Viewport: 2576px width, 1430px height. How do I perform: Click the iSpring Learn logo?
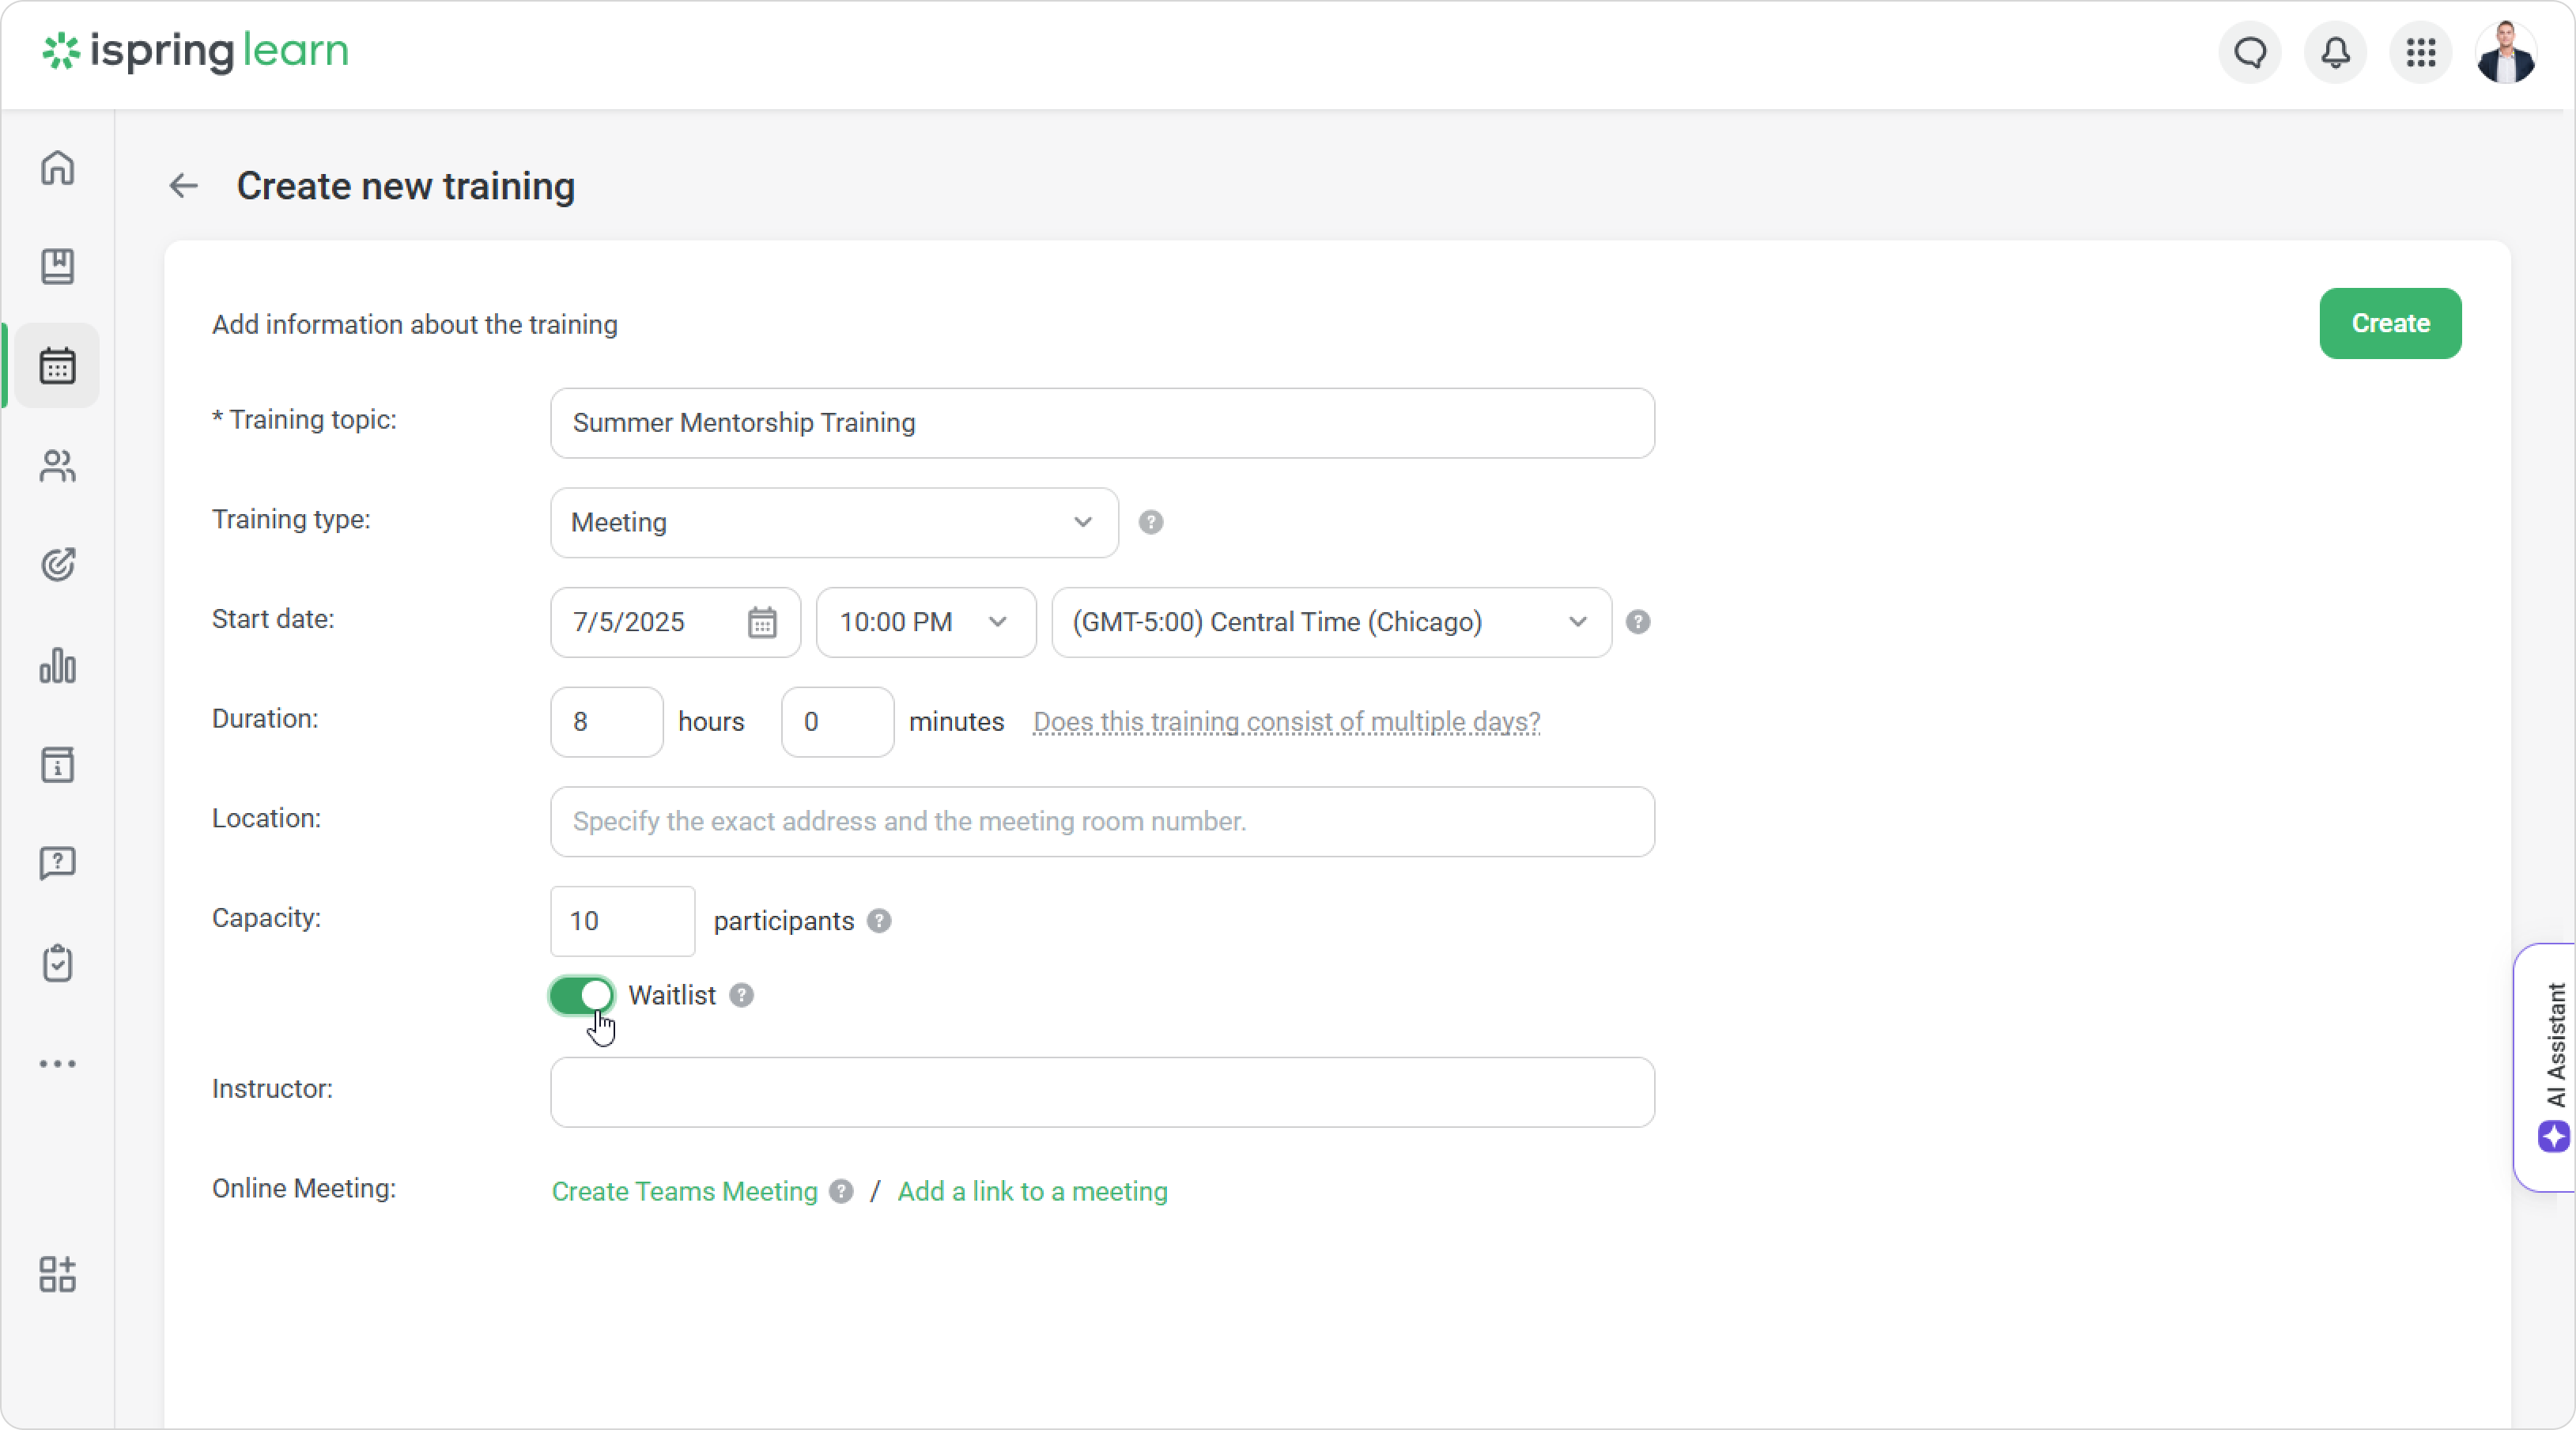(195, 51)
